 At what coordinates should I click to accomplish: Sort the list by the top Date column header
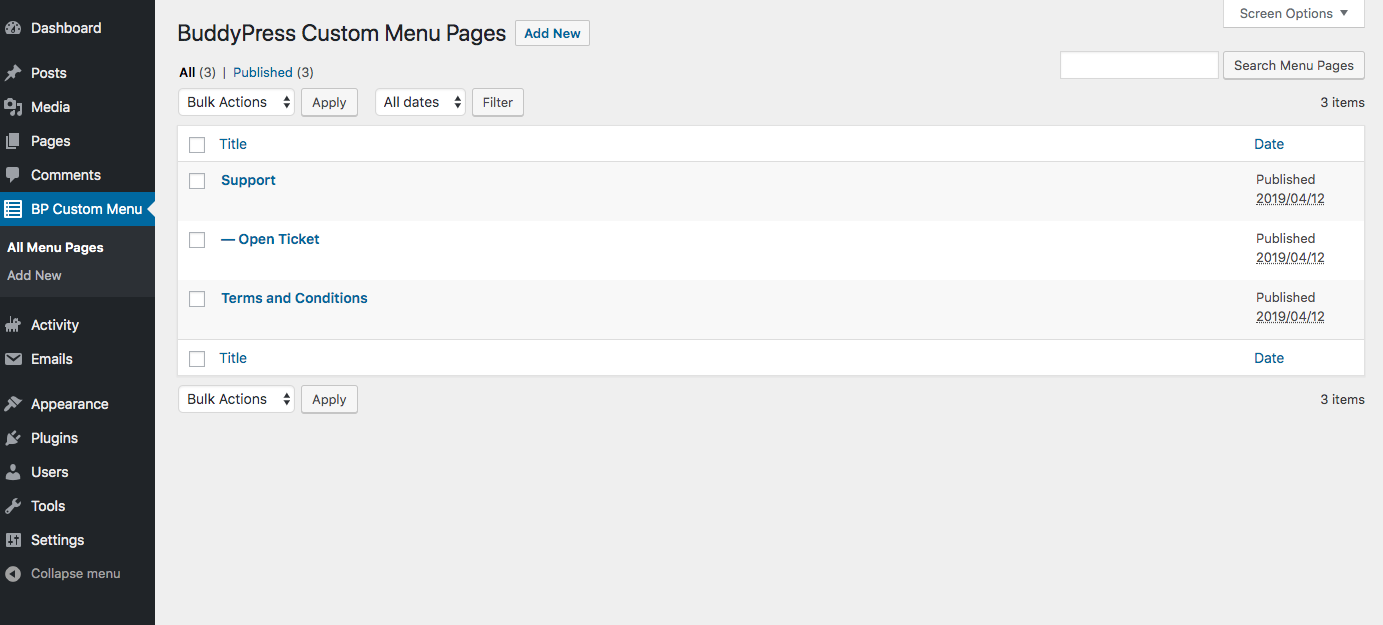pyautogui.click(x=1268, y=144)
